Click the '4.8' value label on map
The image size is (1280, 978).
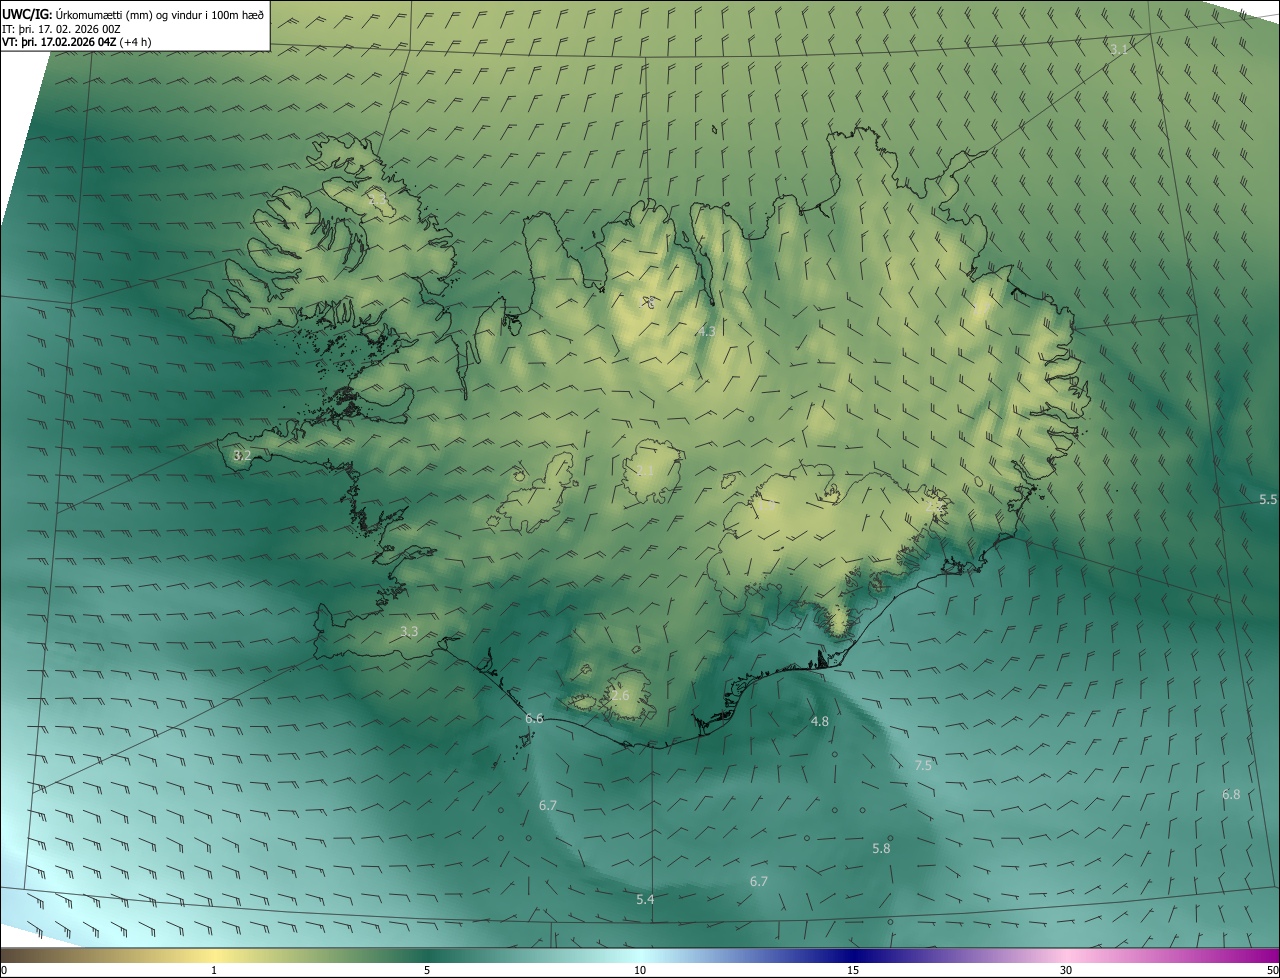pos(819,721)
